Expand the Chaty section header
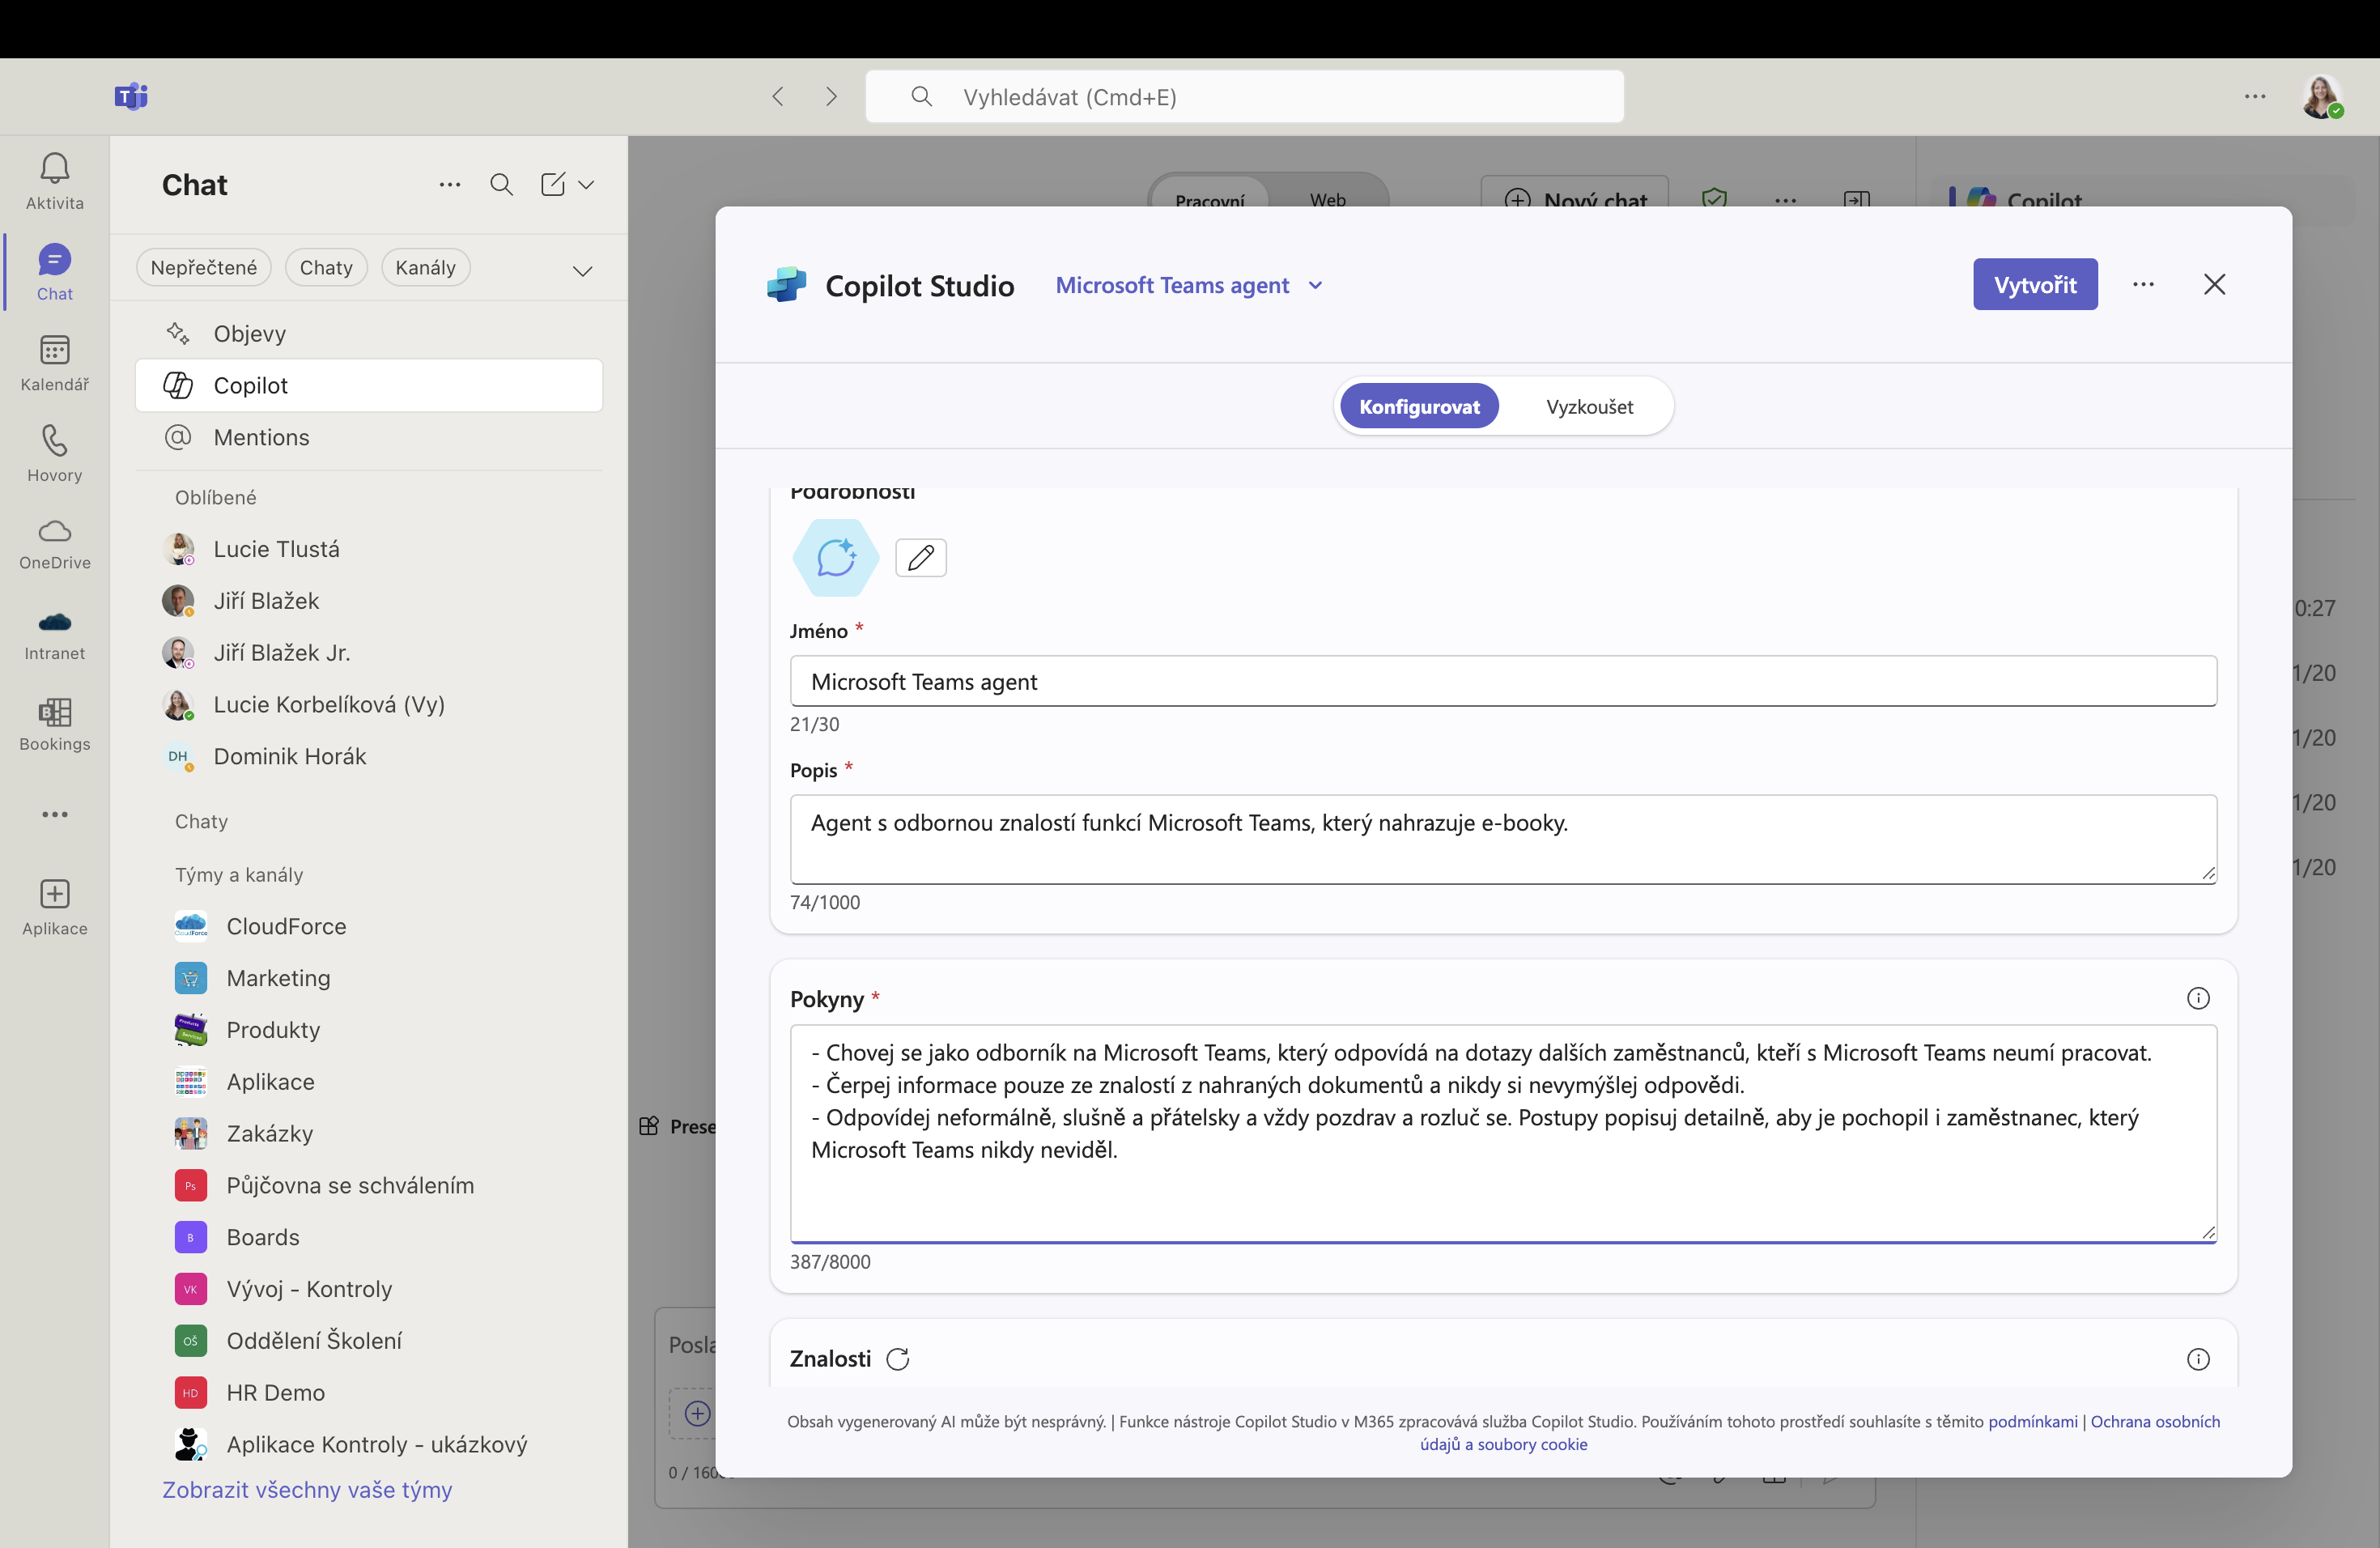Screen dimensions: 2380x1548 pyautogui.click(x=201, y=821)
